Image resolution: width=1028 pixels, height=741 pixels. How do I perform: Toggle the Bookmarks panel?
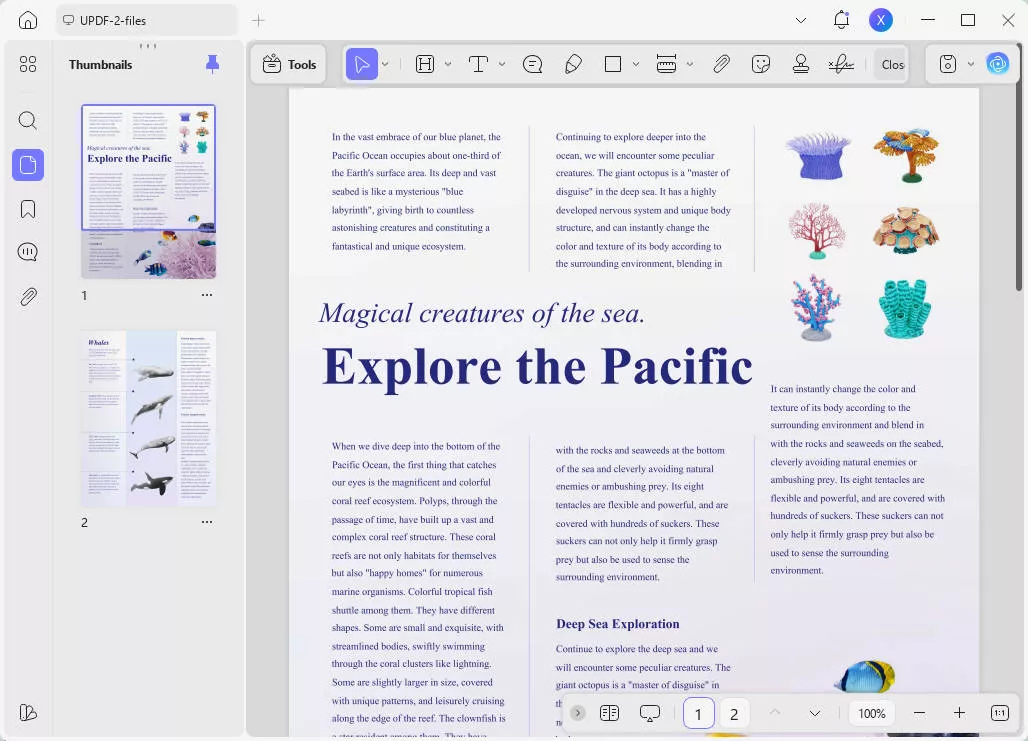(28, 208)
